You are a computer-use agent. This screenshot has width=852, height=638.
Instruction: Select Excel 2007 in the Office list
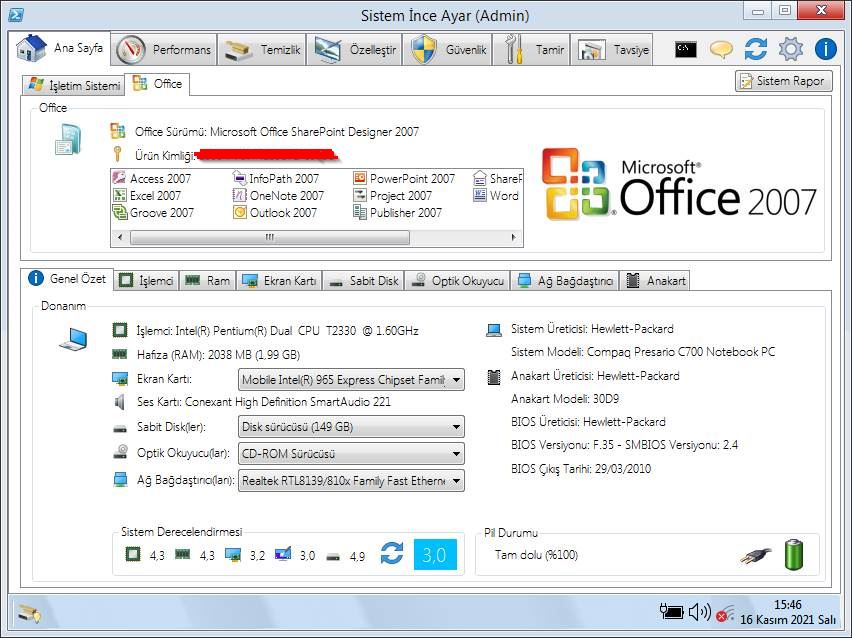pyautogui.click(x=147, y=196)
